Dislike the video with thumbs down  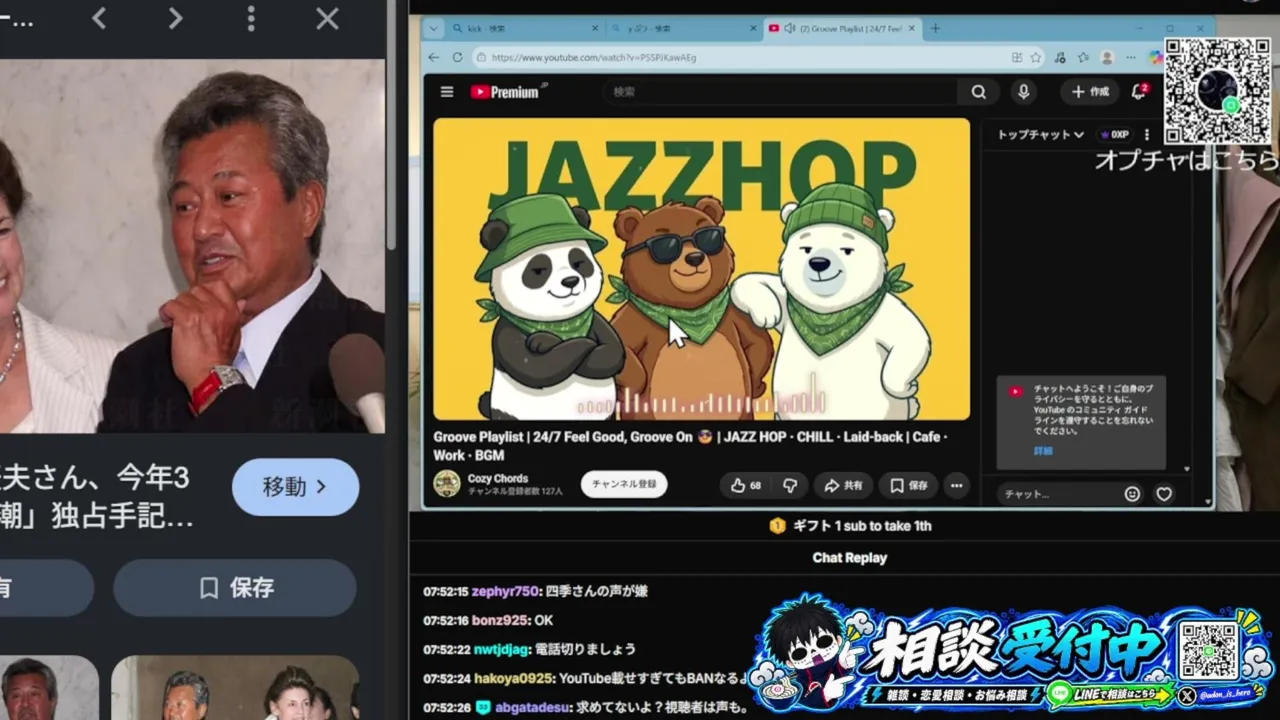point(790,485)
